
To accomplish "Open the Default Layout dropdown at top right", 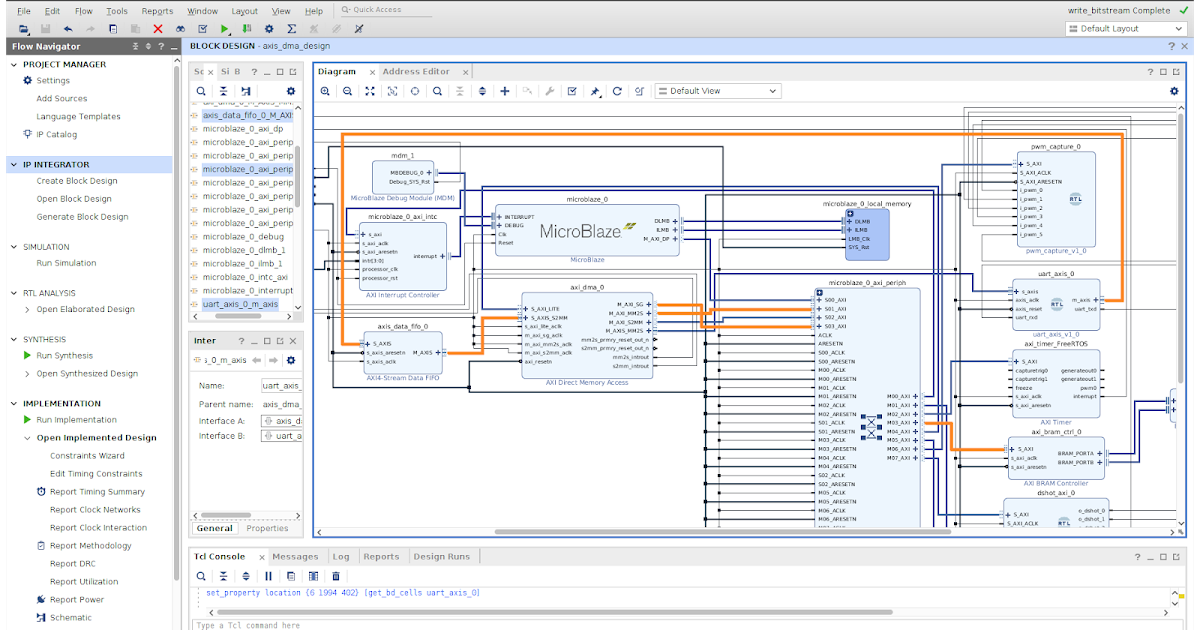I will (x=1124, y=28).
